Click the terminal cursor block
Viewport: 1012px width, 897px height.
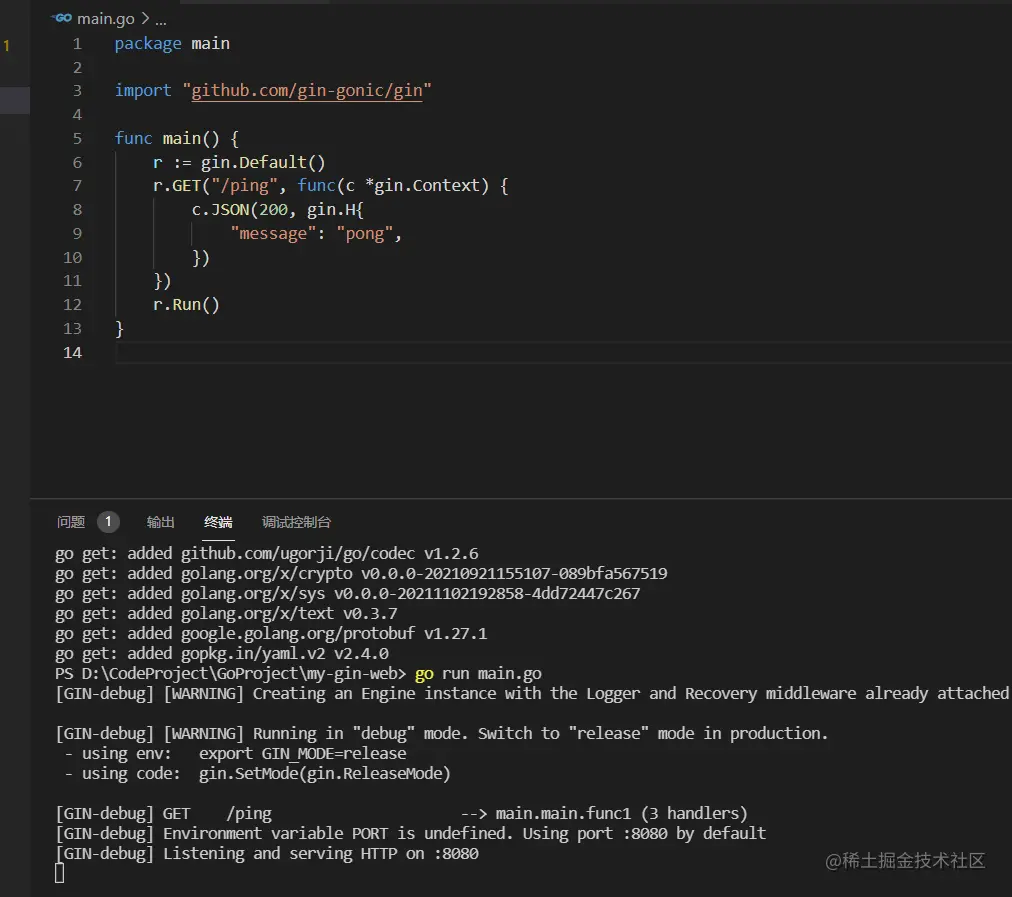point(59,873)
